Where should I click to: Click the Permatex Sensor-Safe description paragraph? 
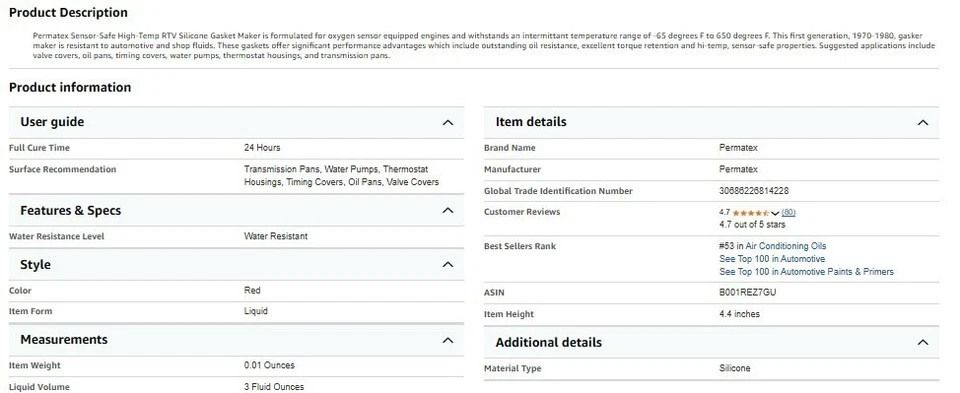click(484, 45)
